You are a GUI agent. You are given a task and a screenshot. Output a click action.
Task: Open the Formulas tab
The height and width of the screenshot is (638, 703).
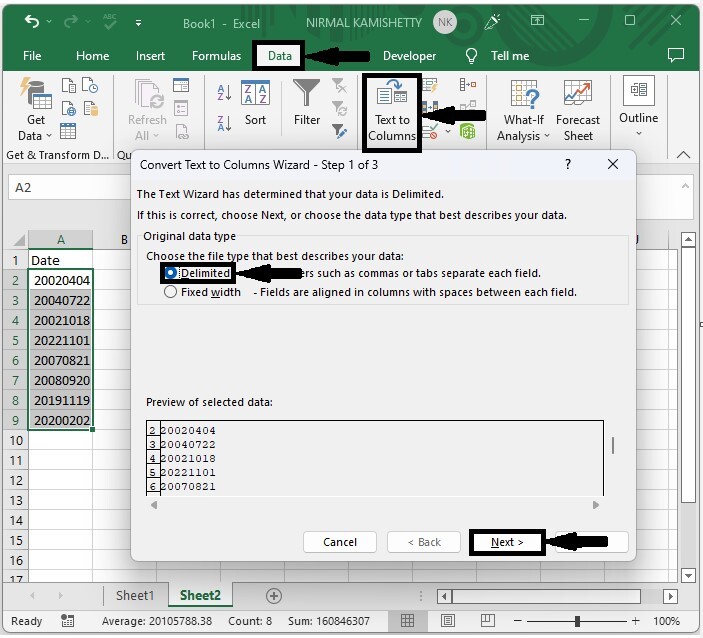216,56
